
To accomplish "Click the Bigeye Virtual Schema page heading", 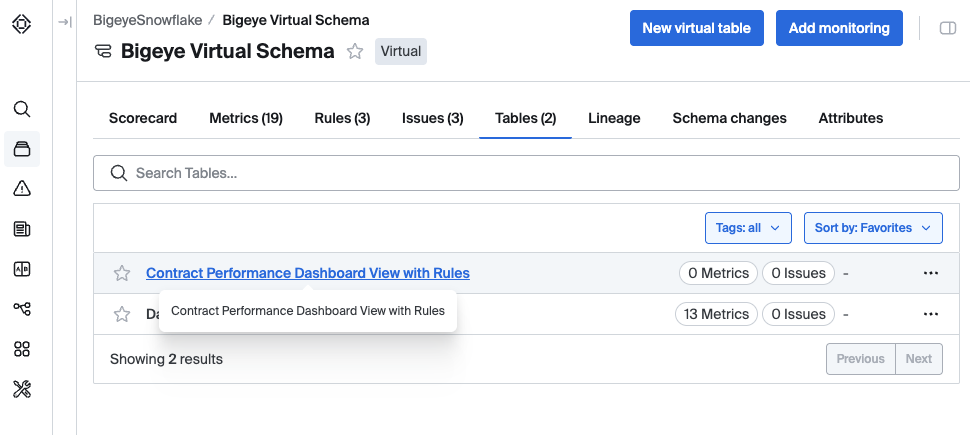I will tap(228, 51).
